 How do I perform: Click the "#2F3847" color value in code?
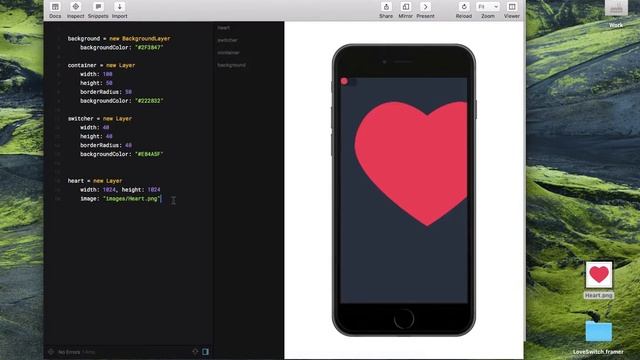tap(149, 48)
